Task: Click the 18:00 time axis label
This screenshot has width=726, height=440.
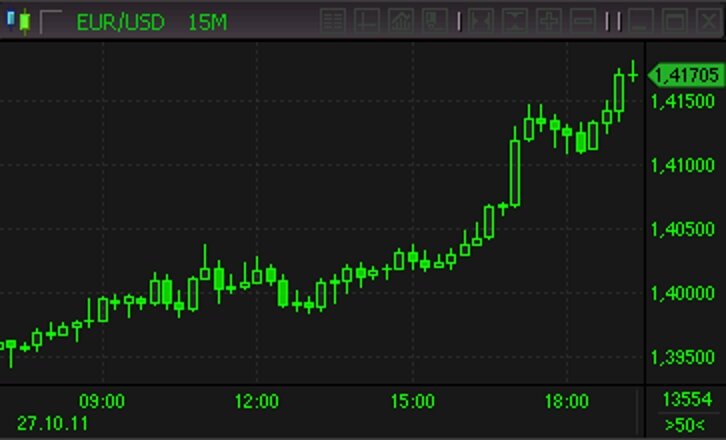Action: pyautogui.click(x=567, y=401)
